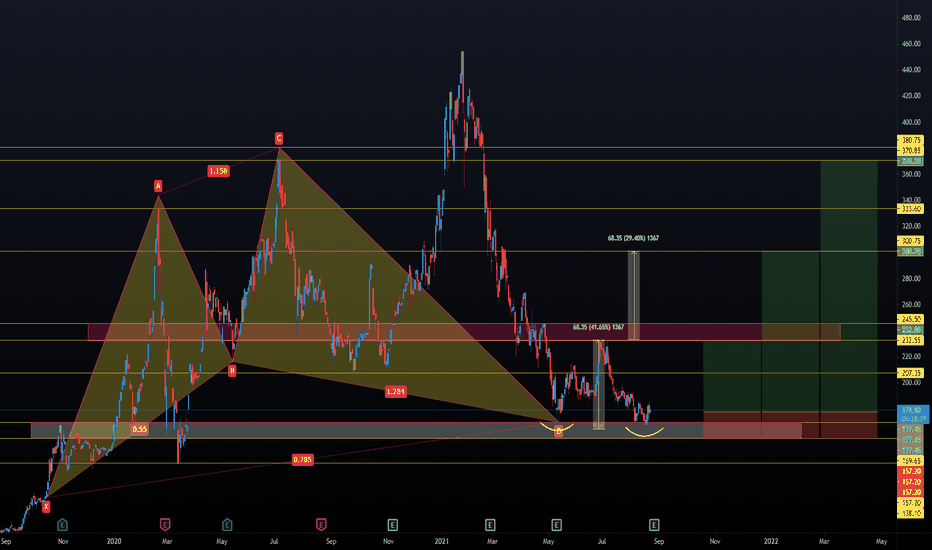Select the 29.40% price range measurement label
932x550 pixels.
(633, 238)
